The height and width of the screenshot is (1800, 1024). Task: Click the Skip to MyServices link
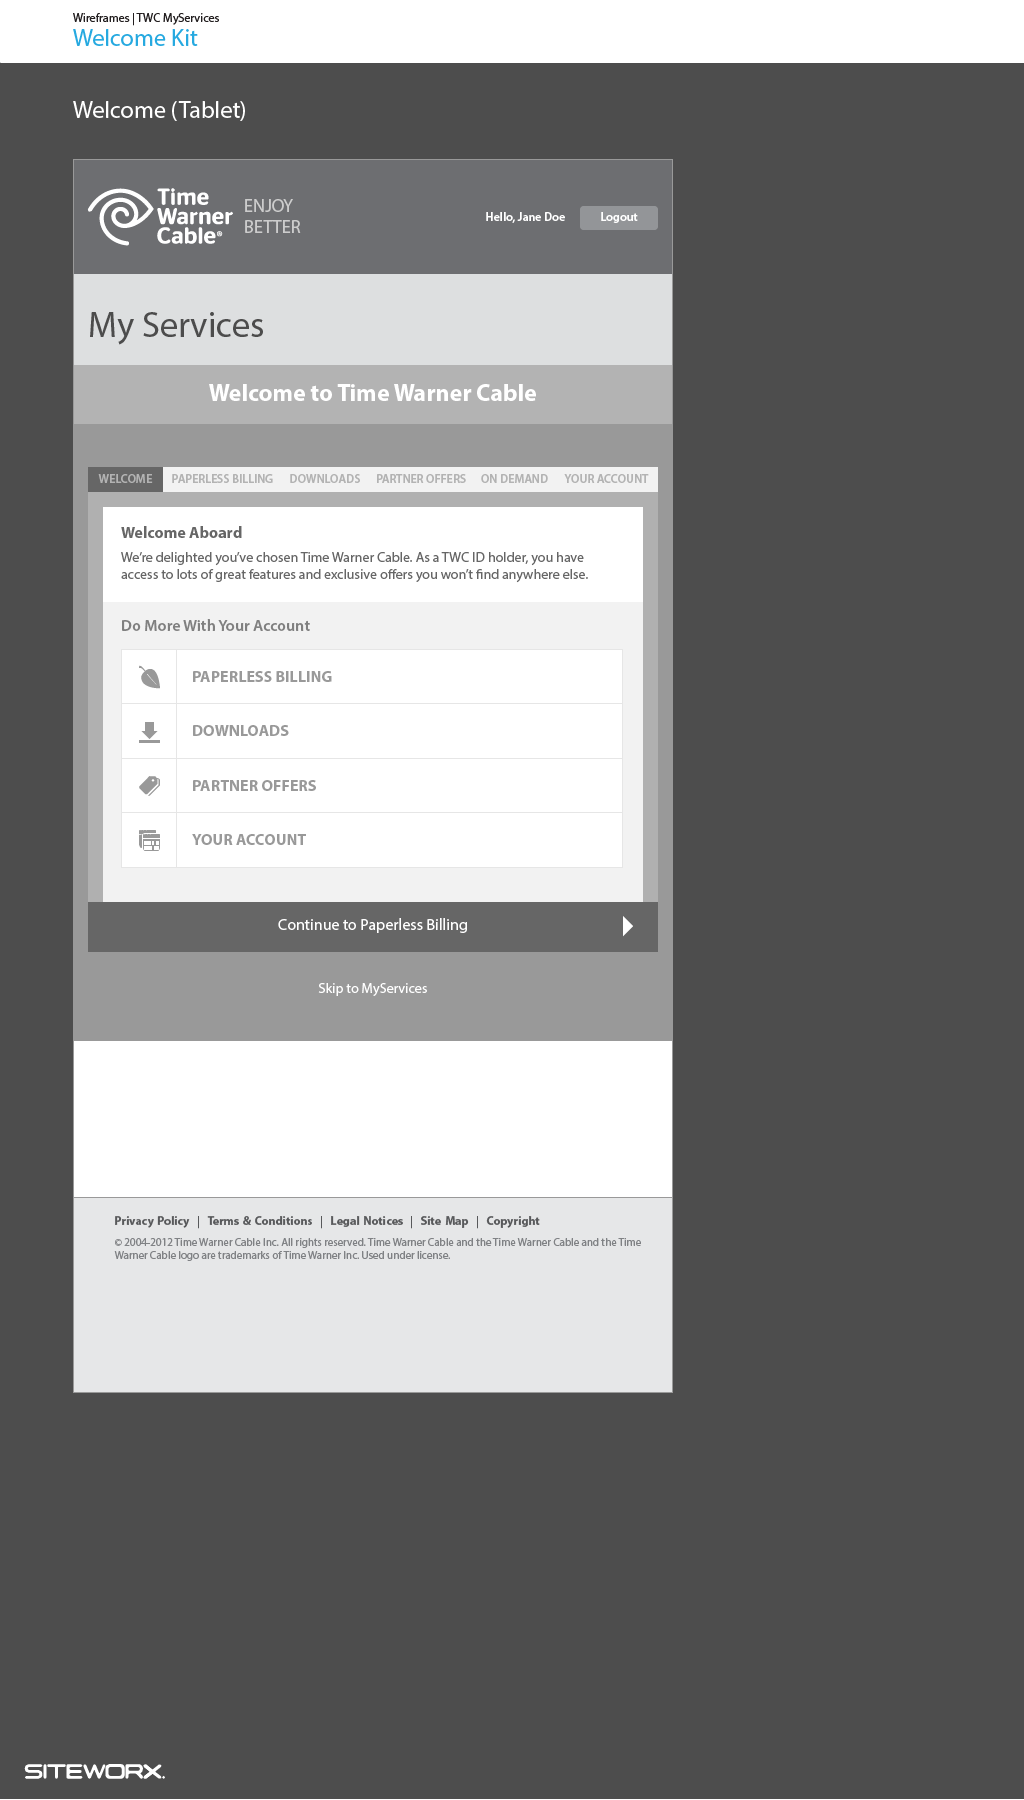[373, 988]
